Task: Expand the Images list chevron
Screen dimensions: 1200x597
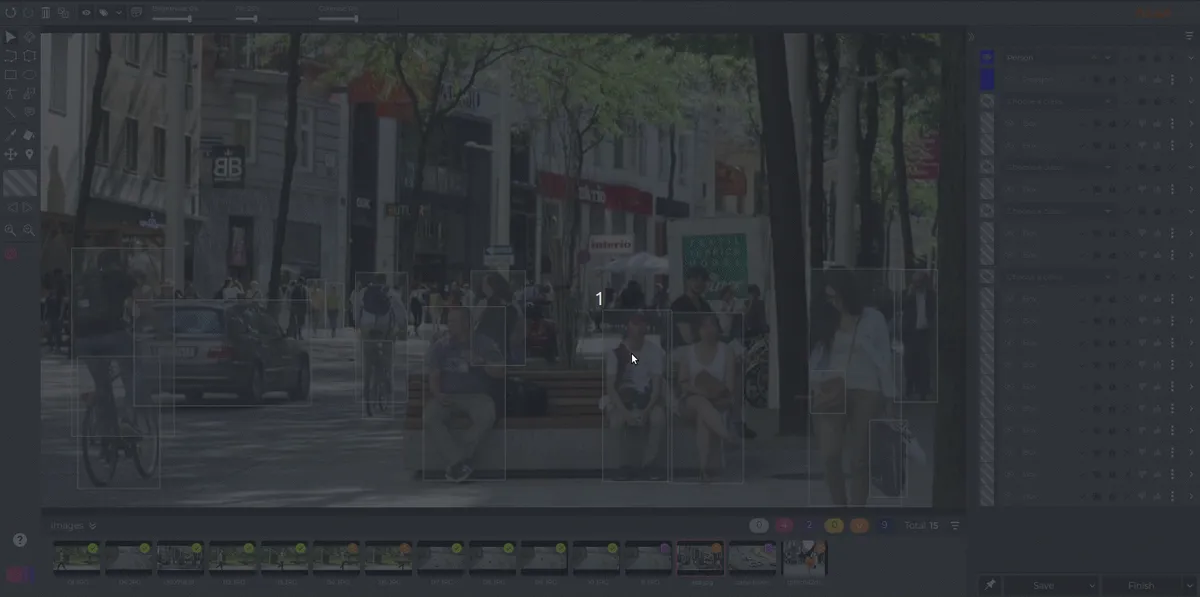Action: click(x=92, y=525)
